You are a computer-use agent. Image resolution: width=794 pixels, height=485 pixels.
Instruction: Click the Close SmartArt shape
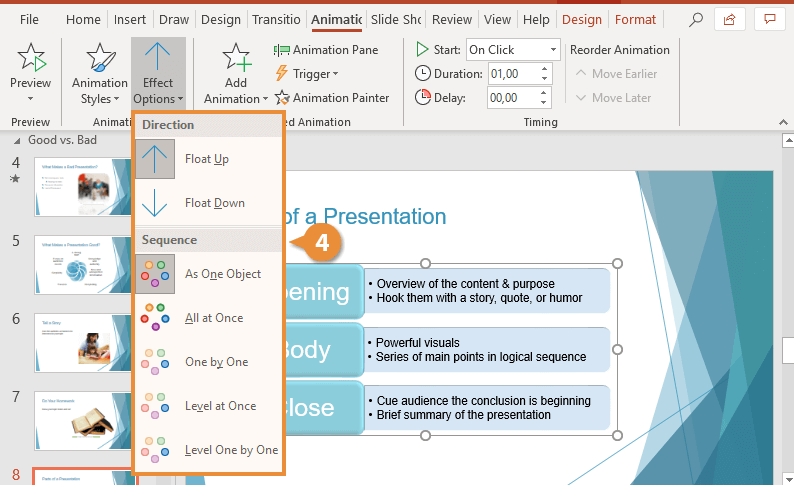[325, 408]
